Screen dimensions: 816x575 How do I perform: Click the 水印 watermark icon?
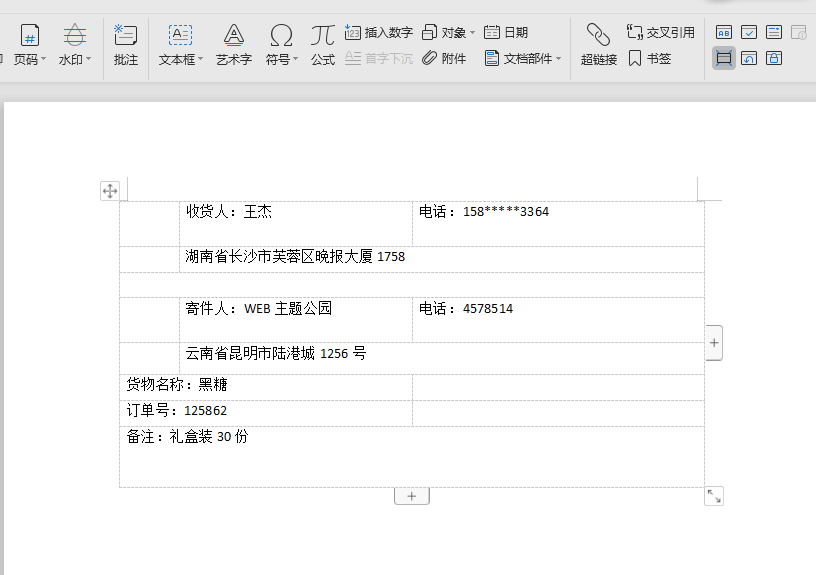pyautogui.click(x=74, y=35)
